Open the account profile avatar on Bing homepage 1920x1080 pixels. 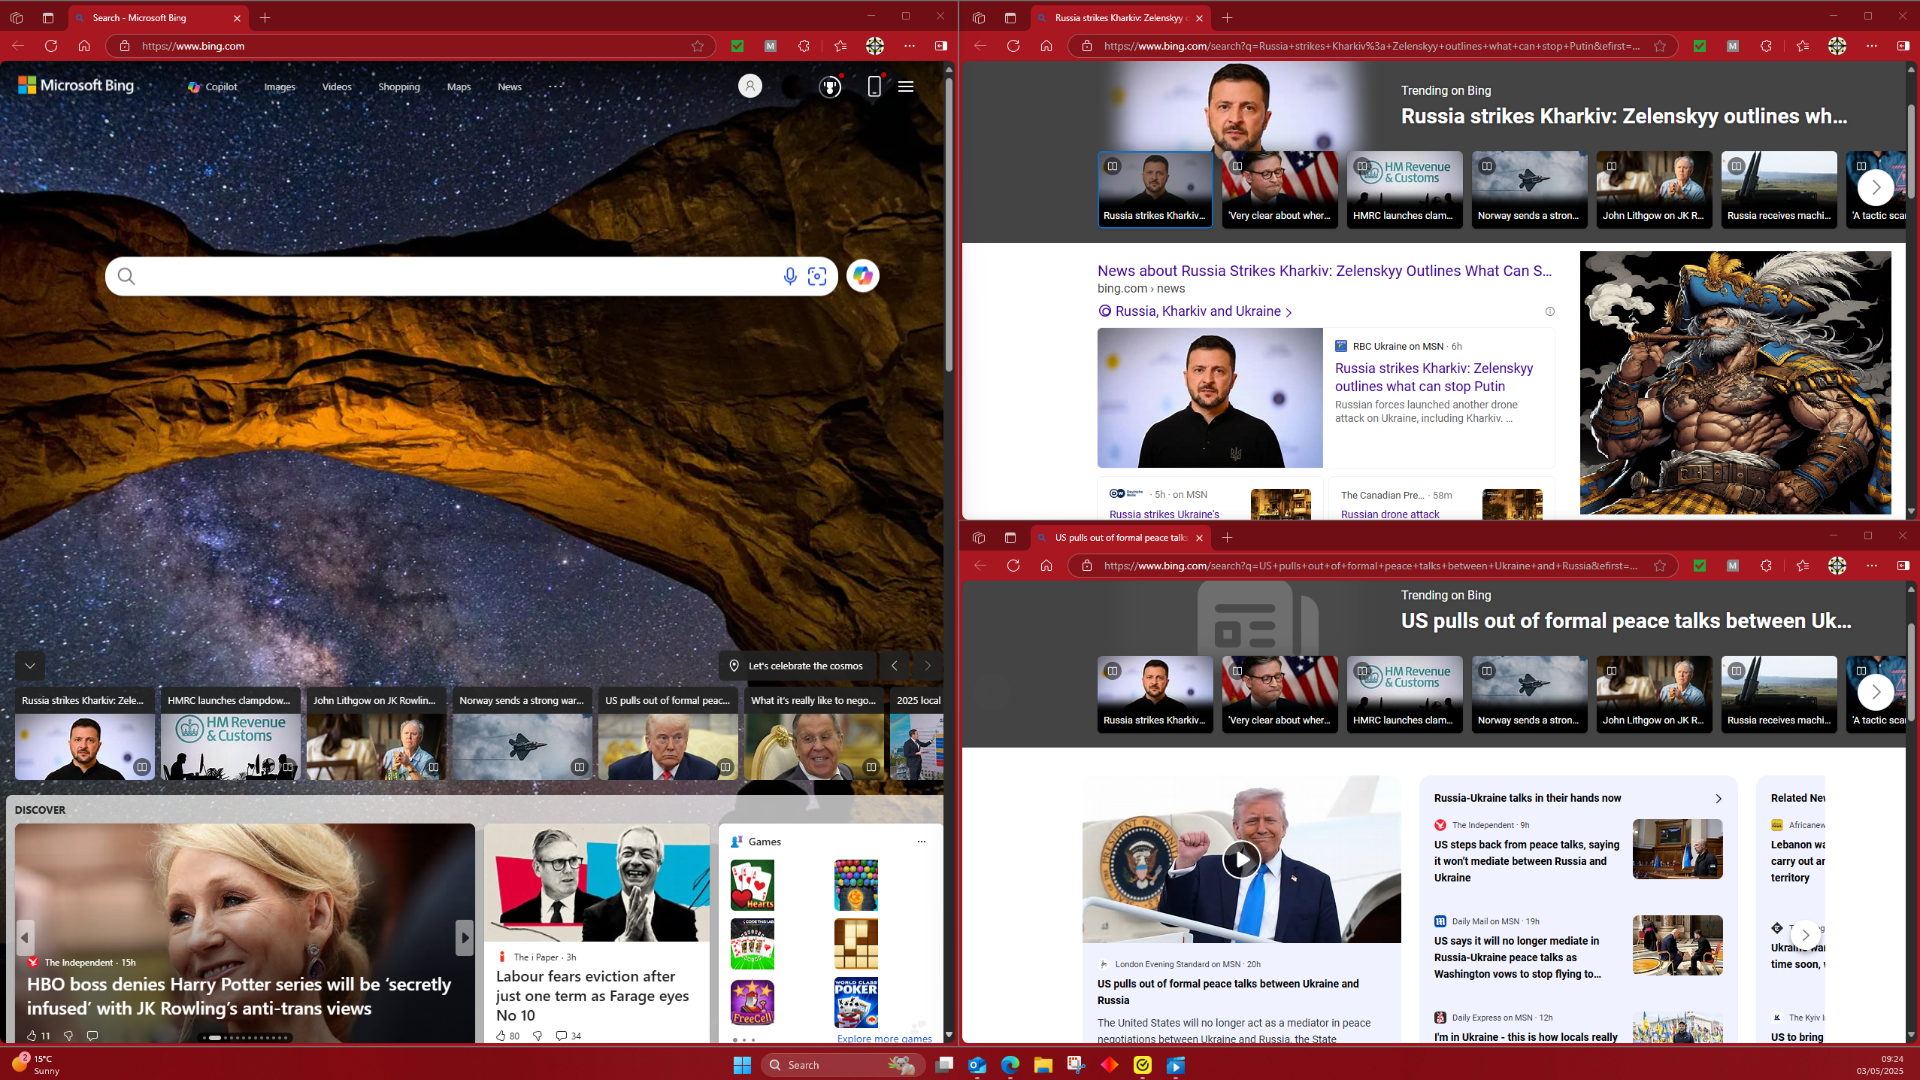coord(750,86)
